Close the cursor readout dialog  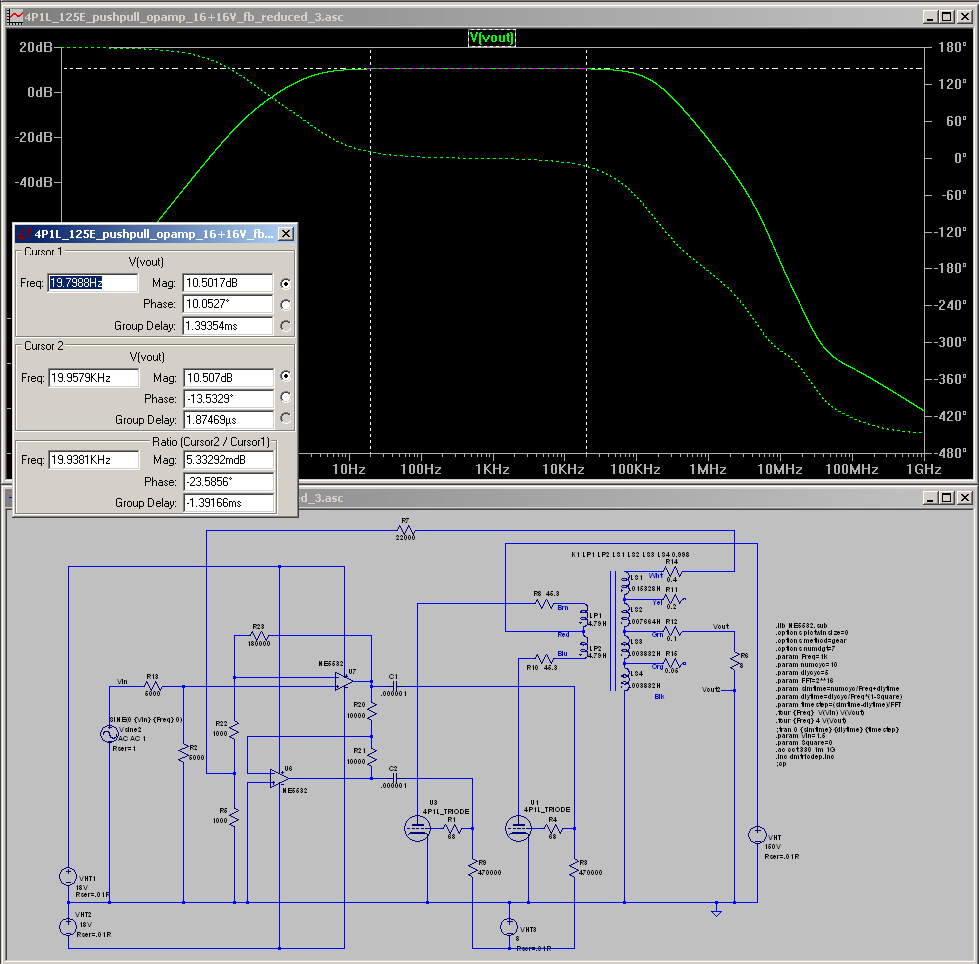(285, 233)
